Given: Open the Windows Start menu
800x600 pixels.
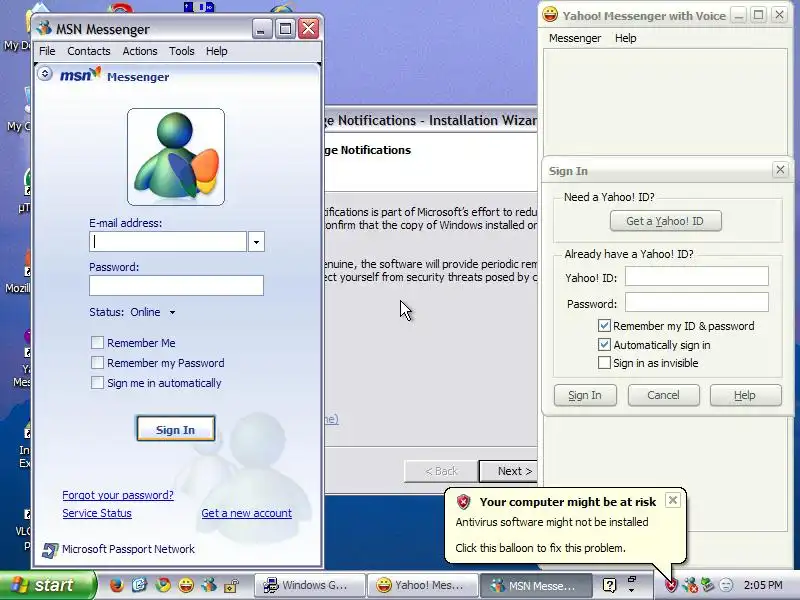Looking at the screenshot, I should [x=47, y=585].
